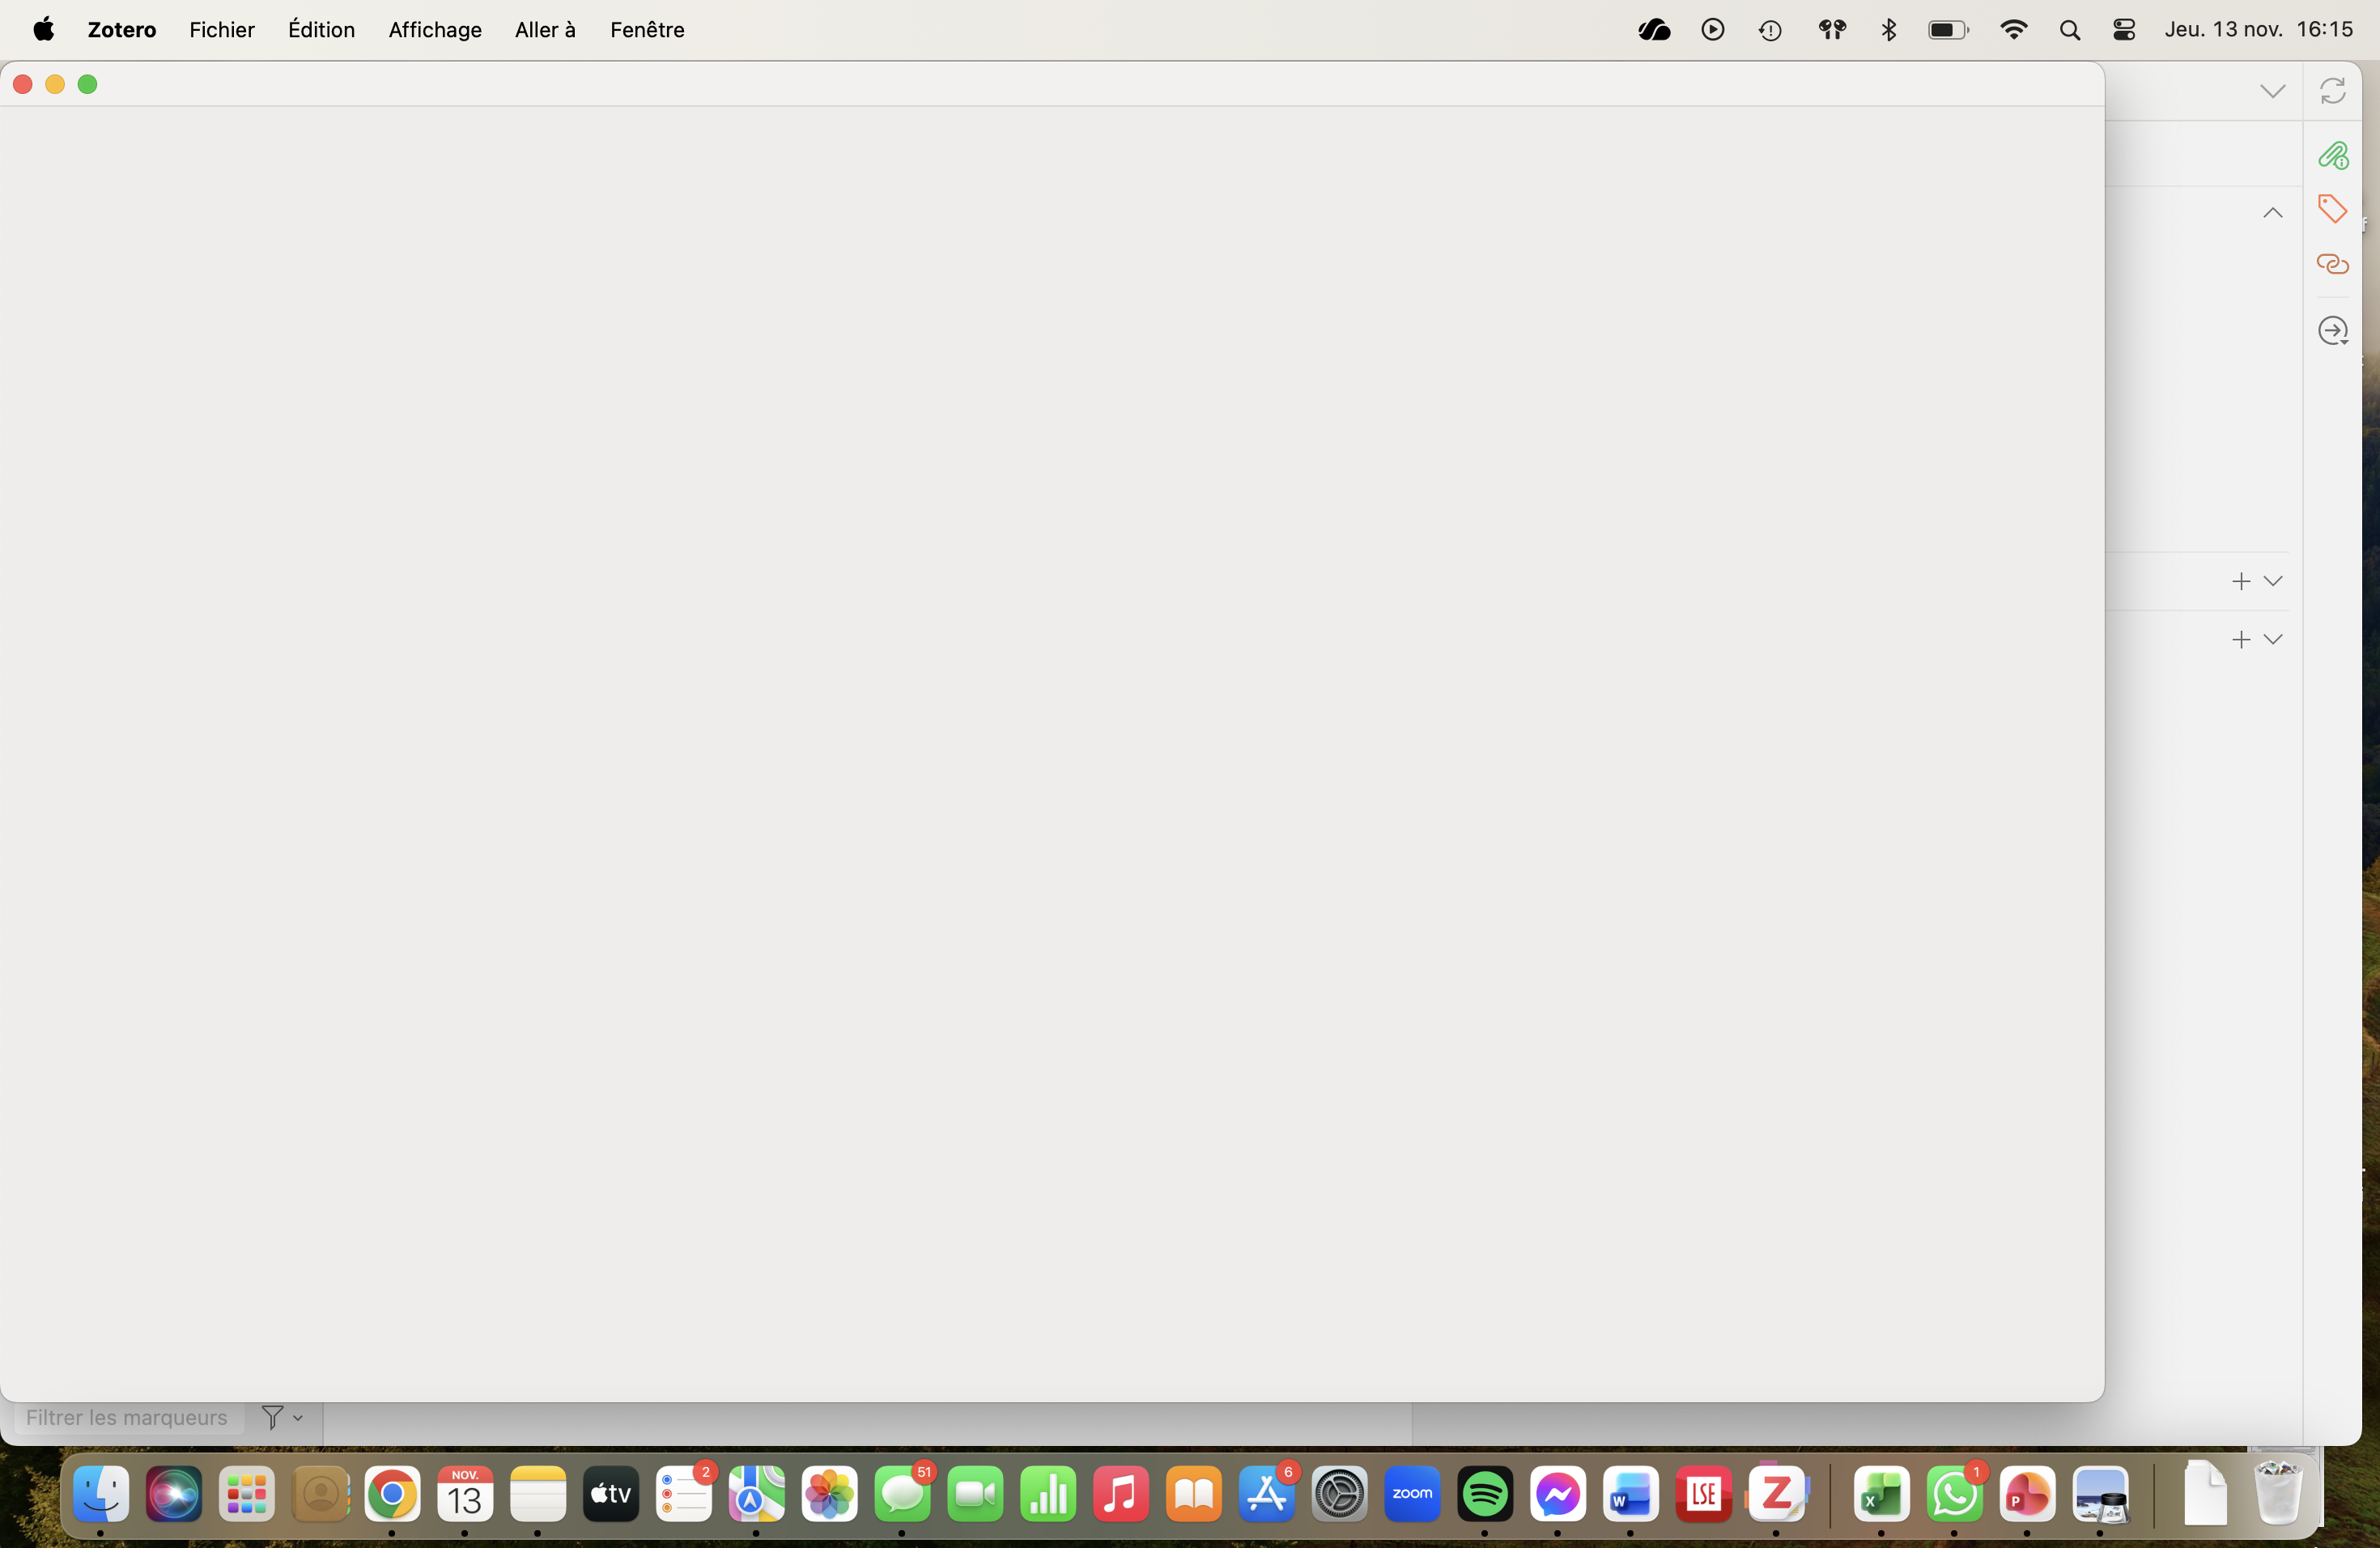This screenshot has height=1548, width=2380.
Task: Open Control Center in the menu bar
Action: click(x=2124, y=30)
